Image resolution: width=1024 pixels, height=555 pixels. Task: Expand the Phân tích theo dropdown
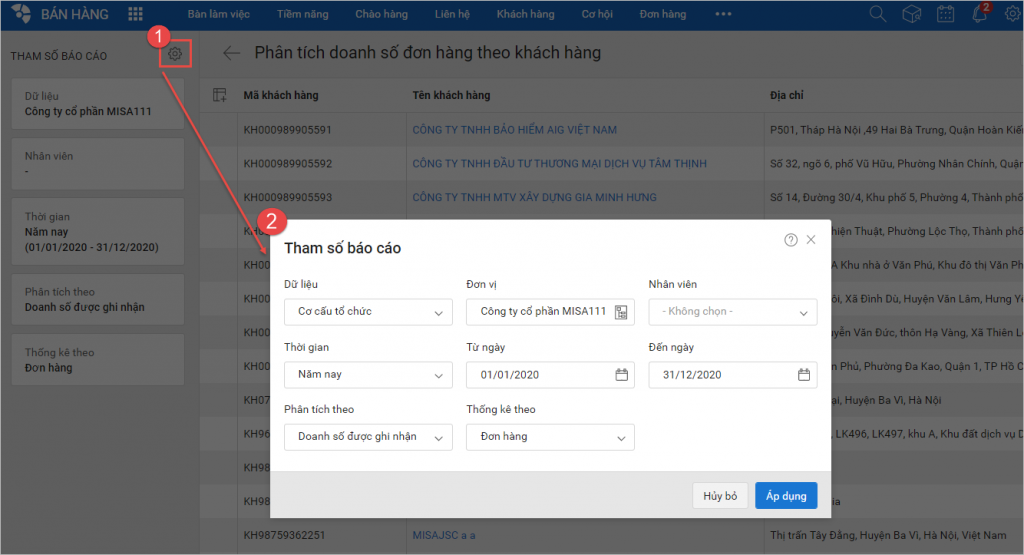pyautogui.click(x=368, y=437)
